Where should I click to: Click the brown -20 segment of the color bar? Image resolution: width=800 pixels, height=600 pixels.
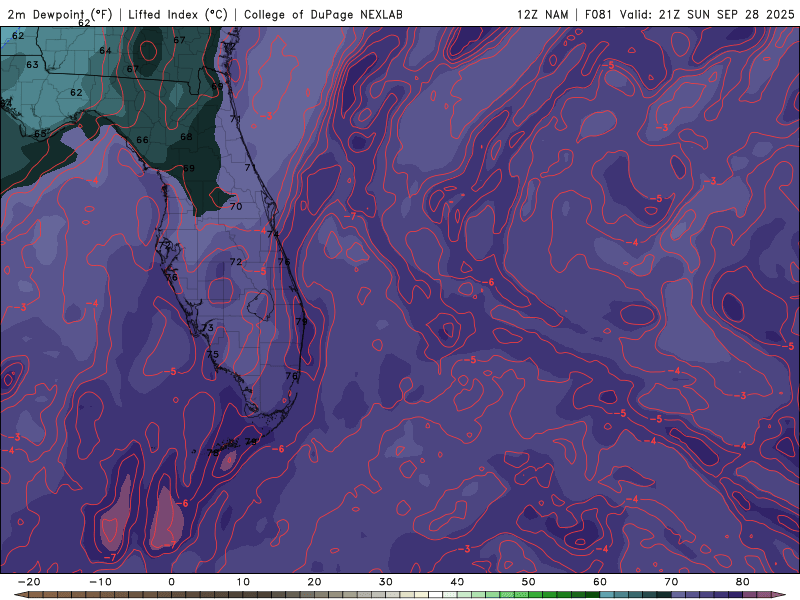click(36, 595)
